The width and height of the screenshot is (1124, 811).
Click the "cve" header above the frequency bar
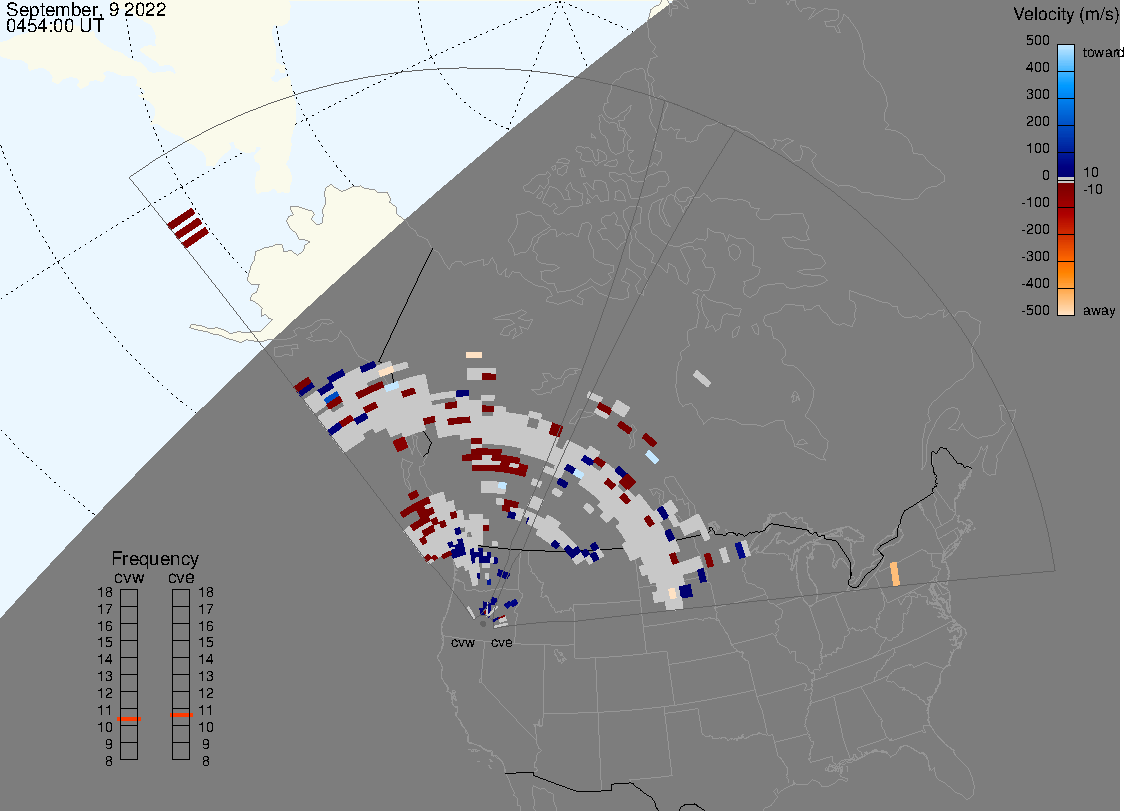(181, 577)
